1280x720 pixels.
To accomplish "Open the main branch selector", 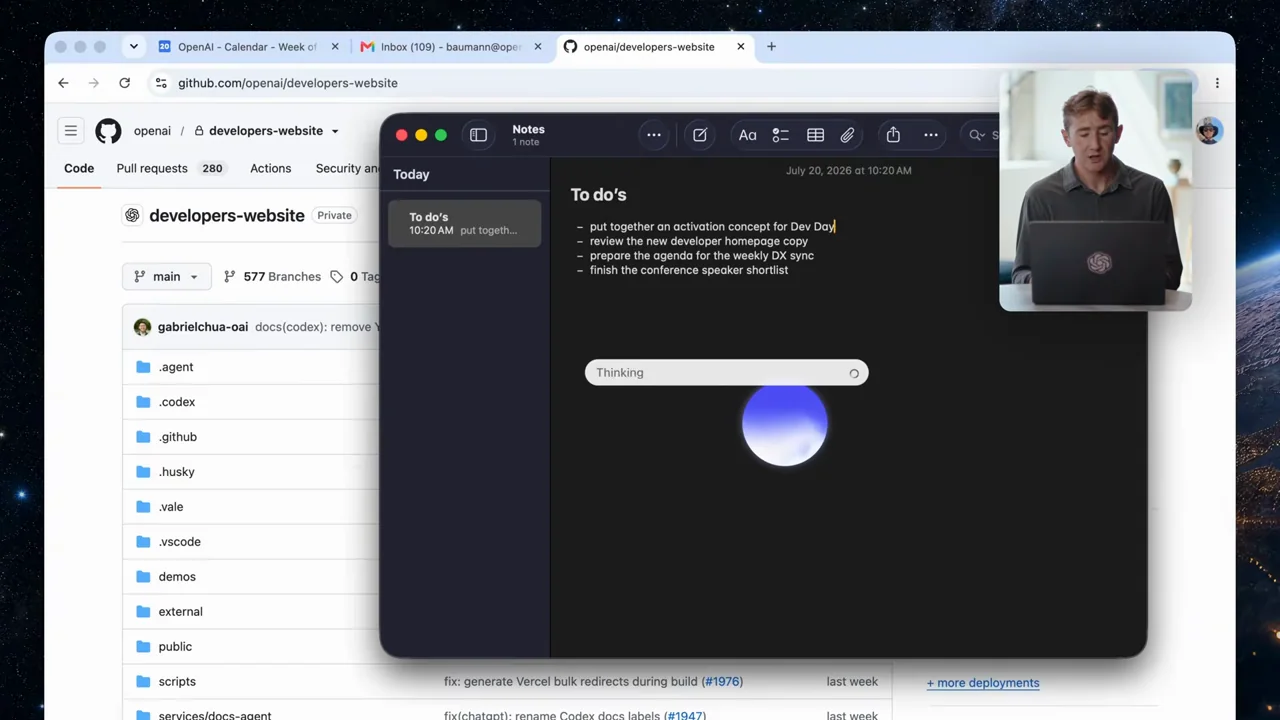I will click(166, 277).
